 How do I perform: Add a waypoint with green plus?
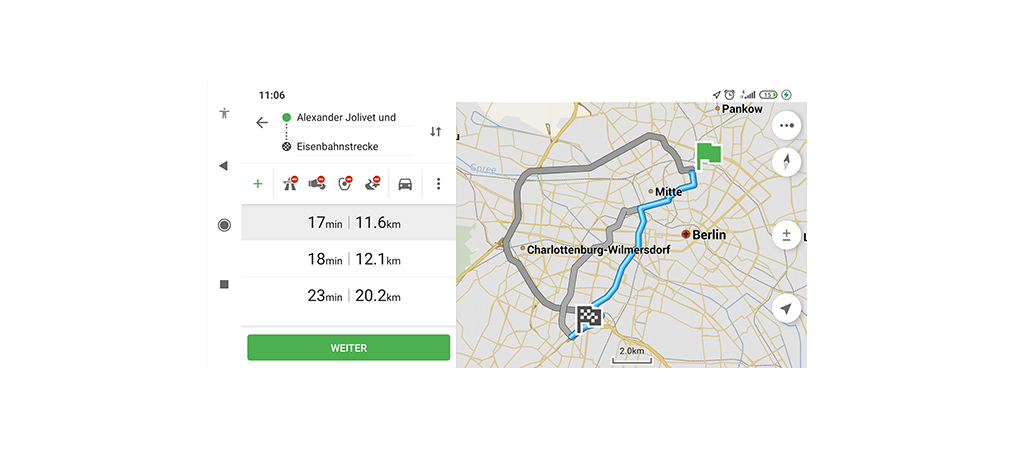(x=258, y=184)
